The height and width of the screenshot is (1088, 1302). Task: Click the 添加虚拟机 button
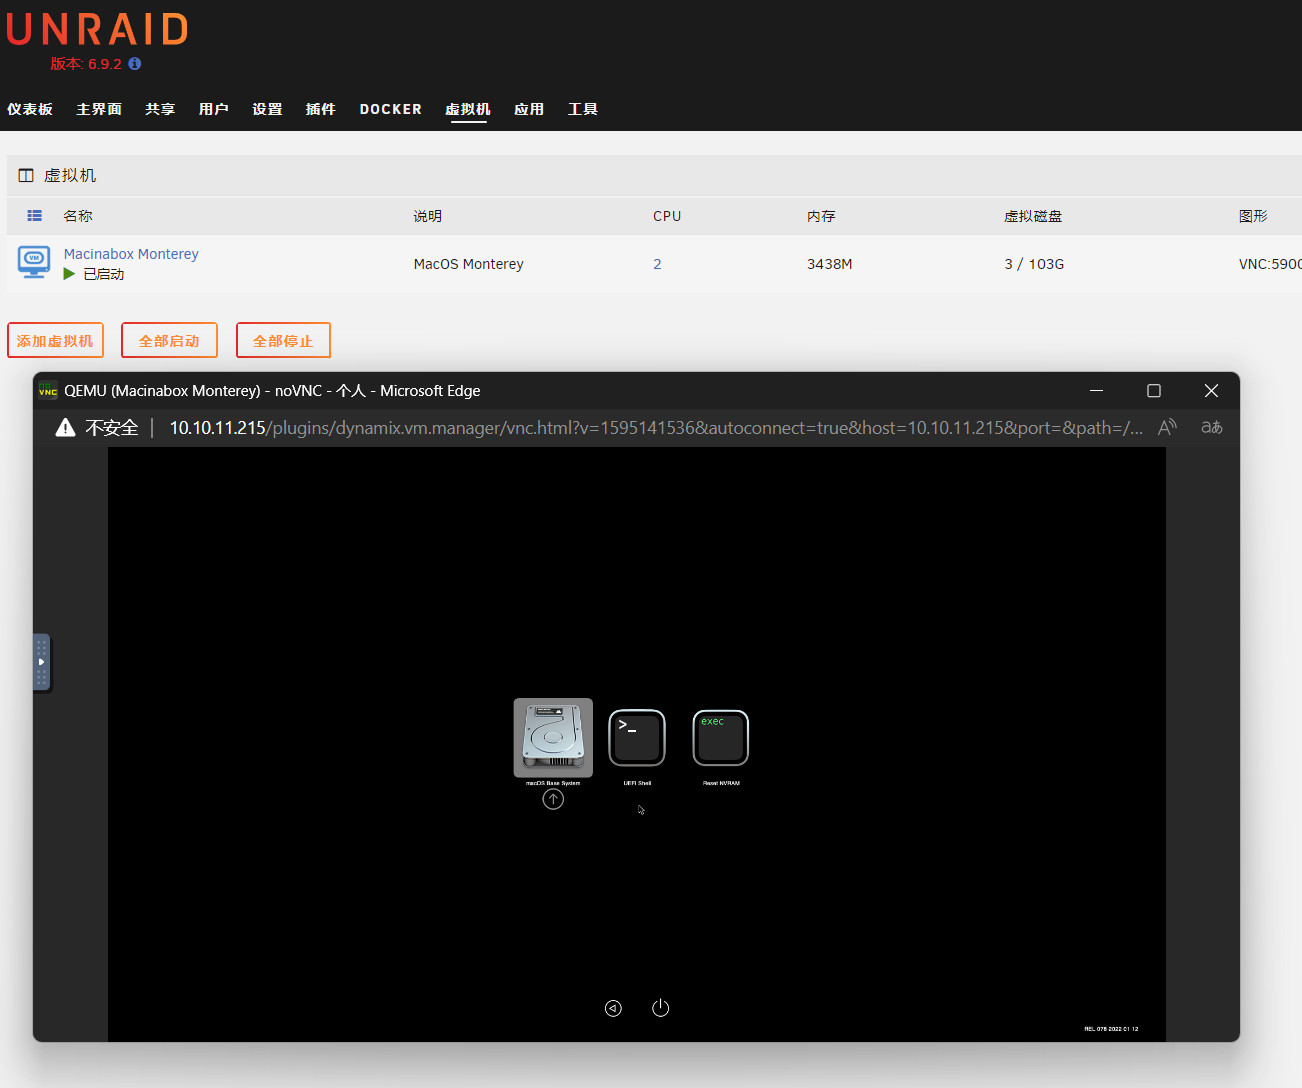[x=55, y=340]
